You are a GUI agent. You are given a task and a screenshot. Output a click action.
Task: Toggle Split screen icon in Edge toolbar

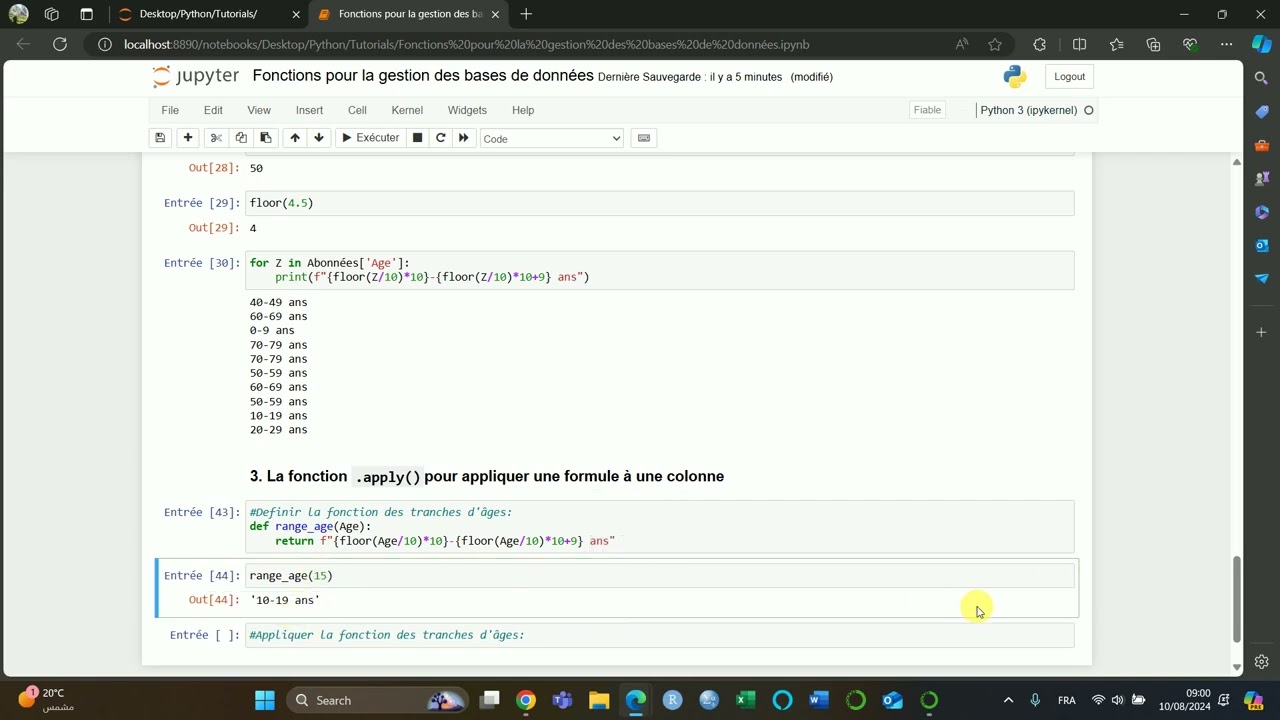click(1079, 44)
